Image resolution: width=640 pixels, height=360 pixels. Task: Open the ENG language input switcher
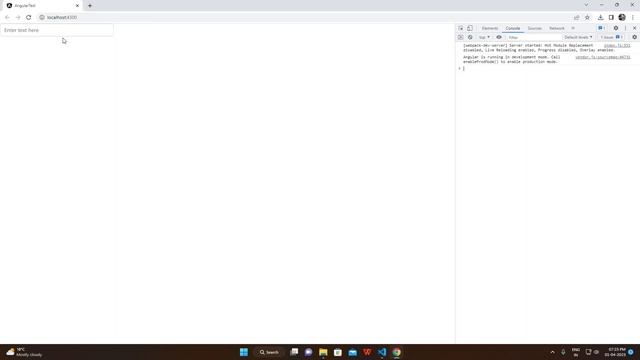[x=576, y=352]
